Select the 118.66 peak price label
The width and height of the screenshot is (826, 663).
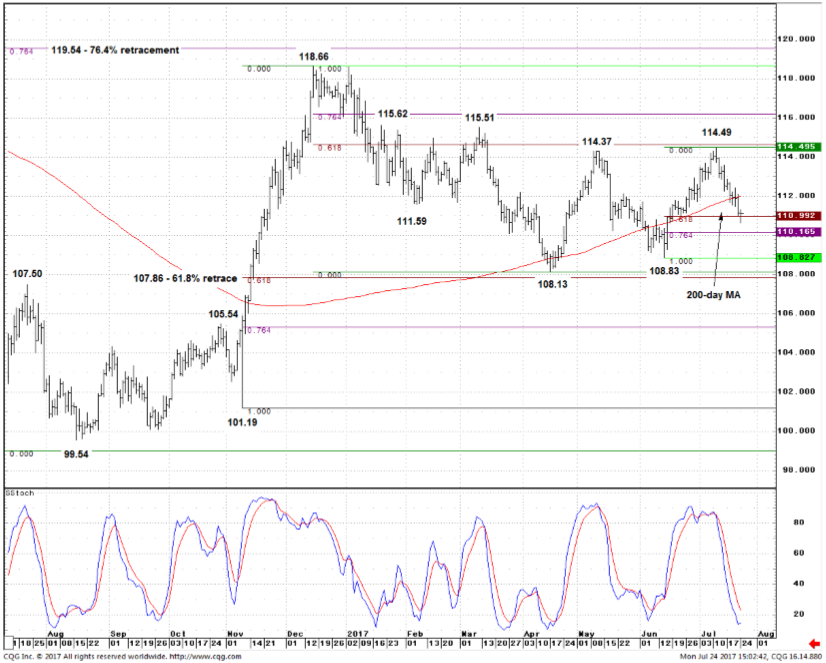click(316, 57)
